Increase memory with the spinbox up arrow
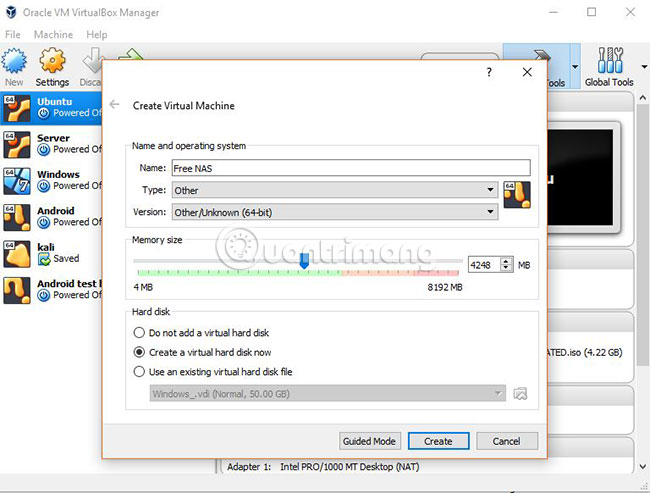Image resolution: width=650 pixels, height=493 pixels. pos(506,261)
